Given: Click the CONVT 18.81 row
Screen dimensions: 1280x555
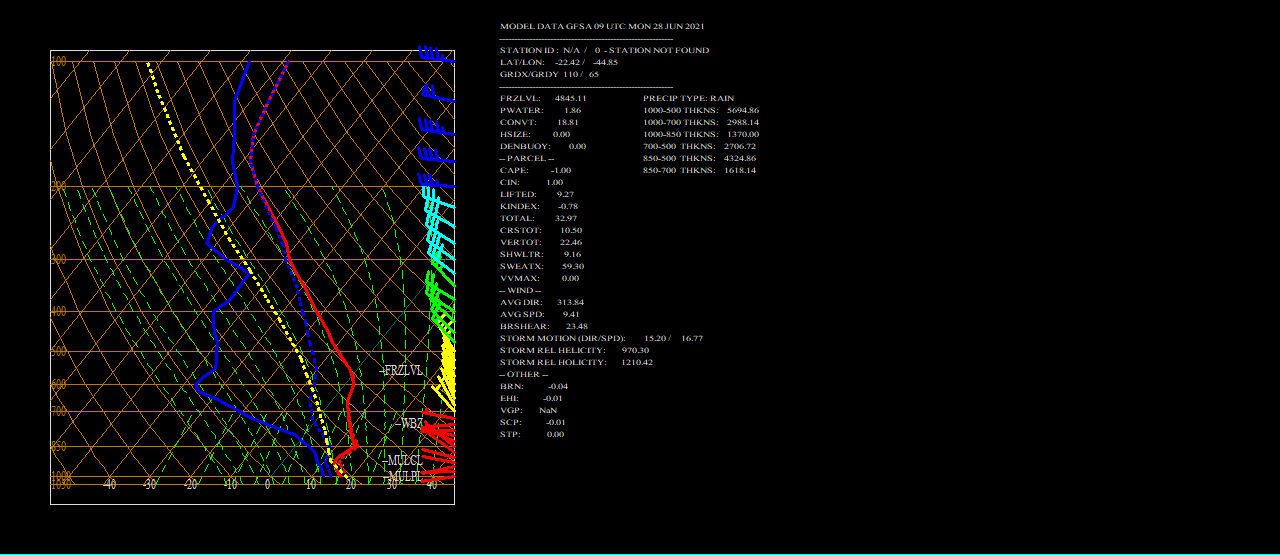Looking at the screenshot, I should click(x=539, y=122).
